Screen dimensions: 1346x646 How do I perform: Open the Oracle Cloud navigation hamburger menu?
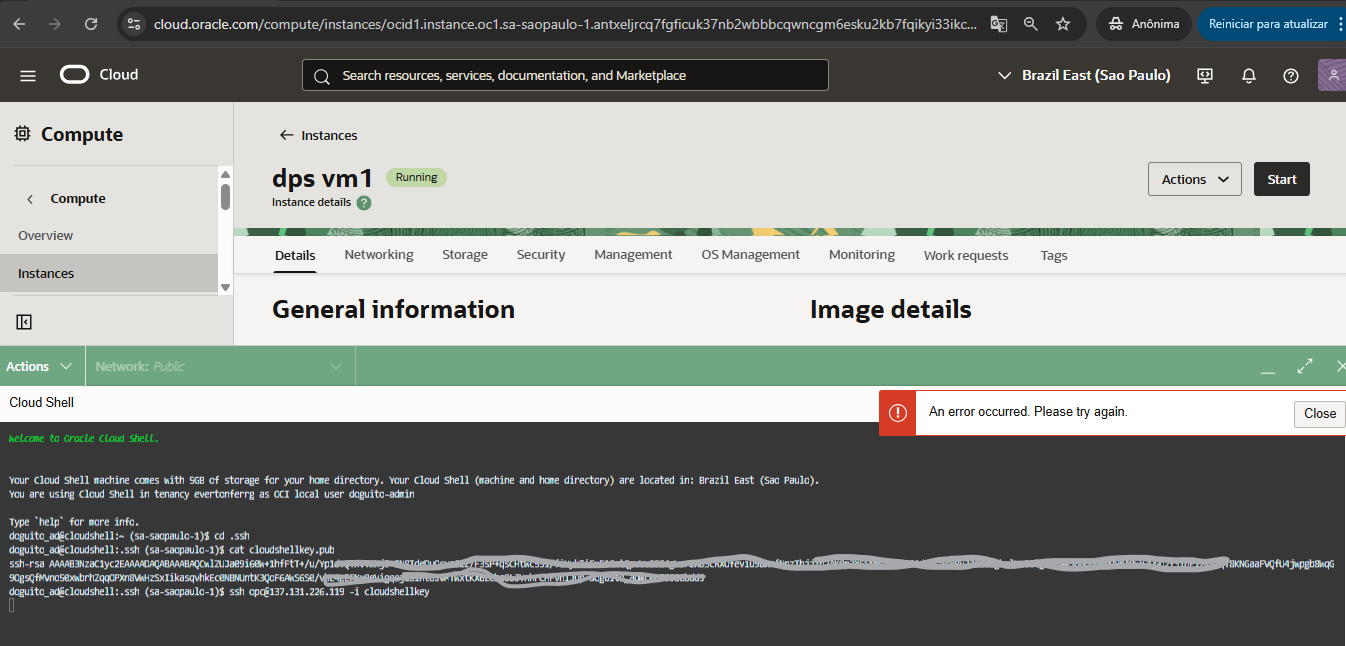click(x=28, y=75)
